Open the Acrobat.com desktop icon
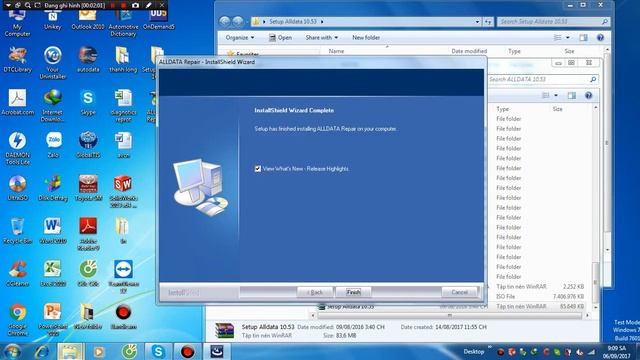 18,102
